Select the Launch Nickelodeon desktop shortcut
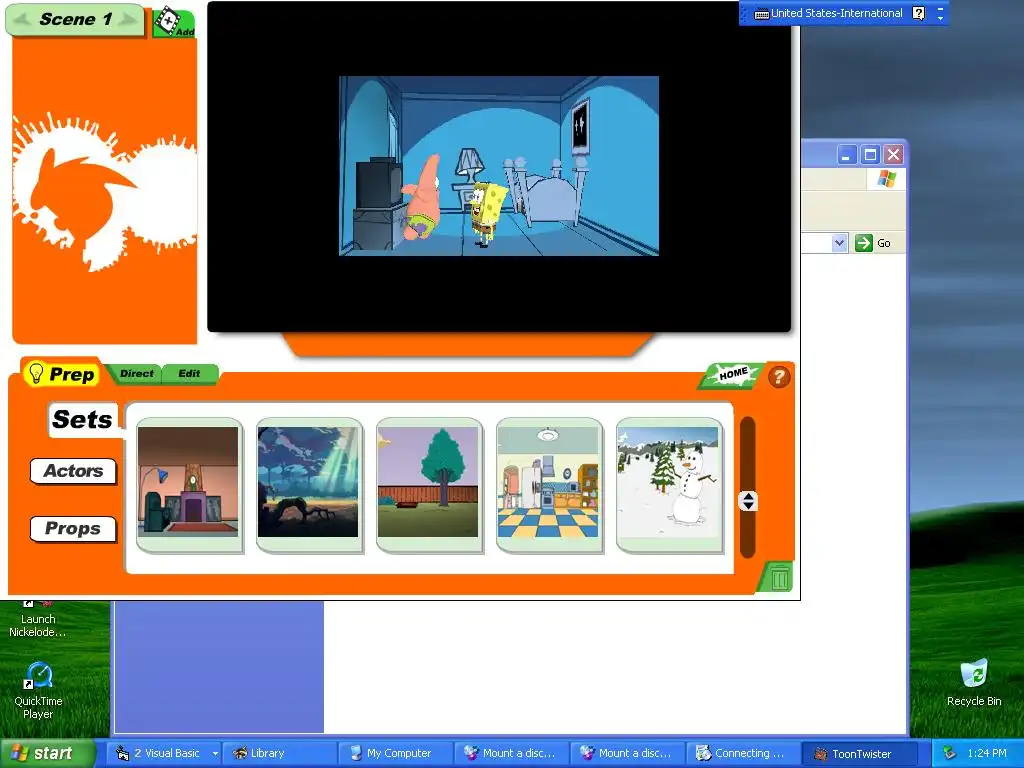Screen dimensions: 1024x768 coord(38,619)
